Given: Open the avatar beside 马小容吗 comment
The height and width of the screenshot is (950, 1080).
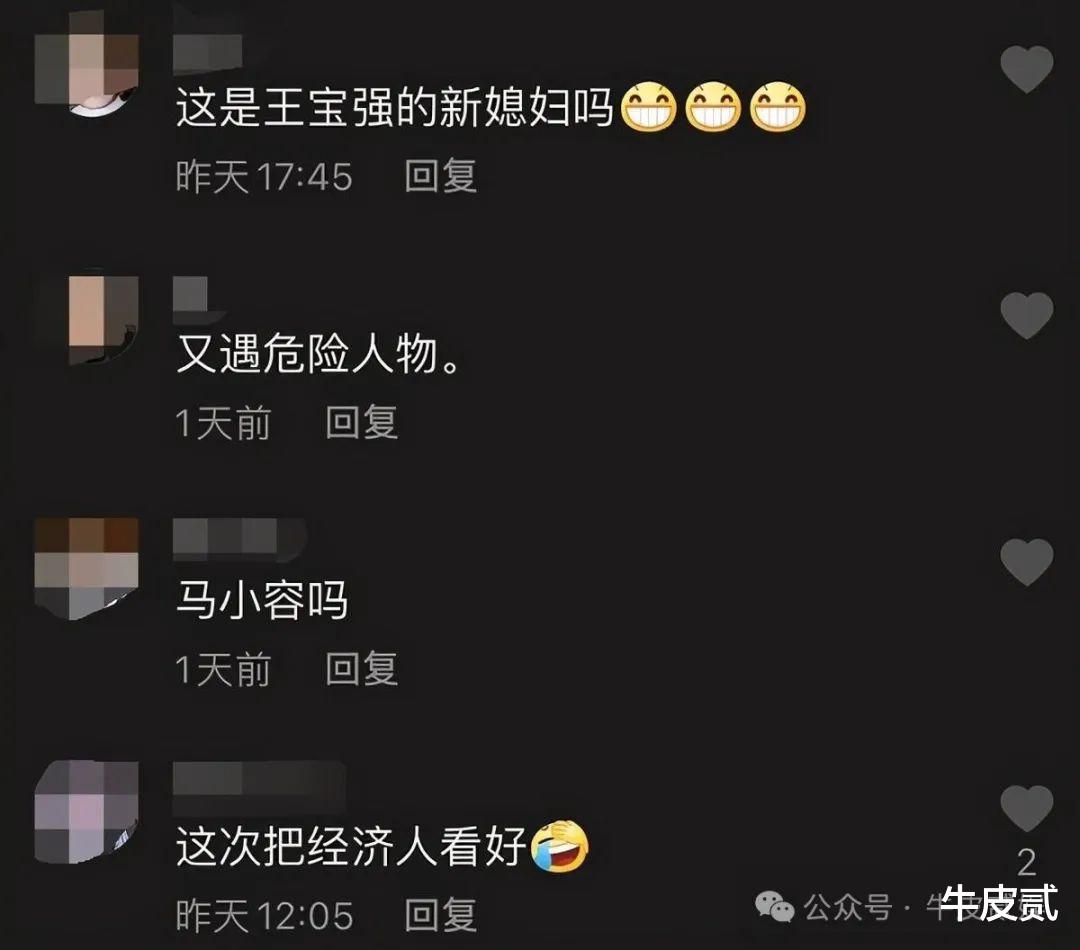Looking at the screenshot, I should pyautogui.click(x=87, y=568).
